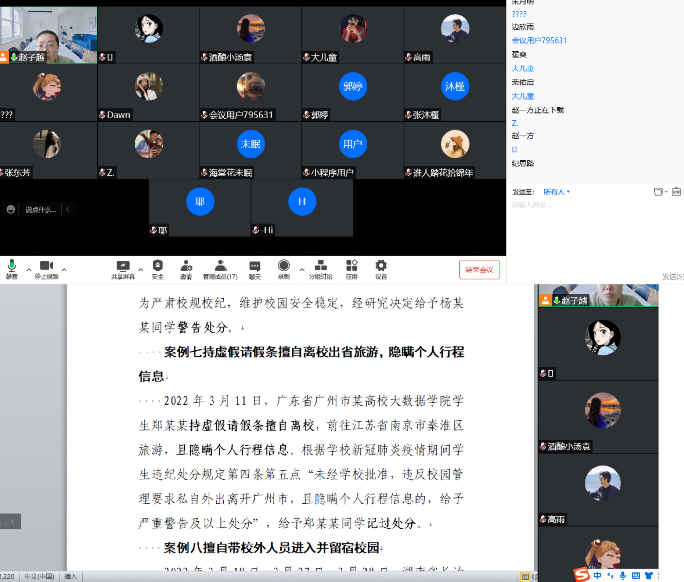
Task: Open breakout discussion groups icon
Action: coord(319,266)
